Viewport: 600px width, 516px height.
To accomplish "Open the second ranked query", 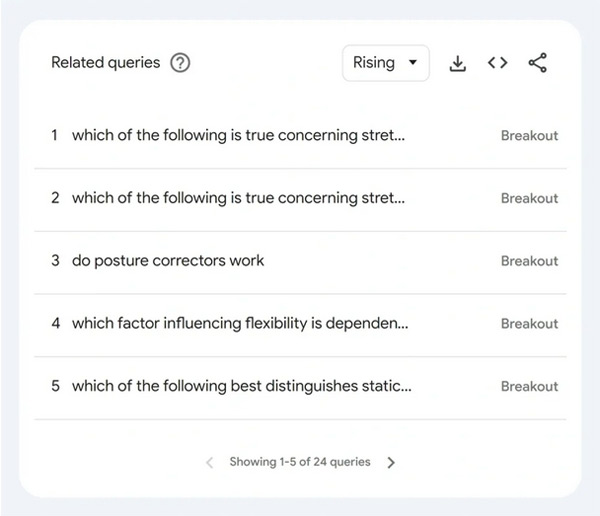I will tap(238, 198).
